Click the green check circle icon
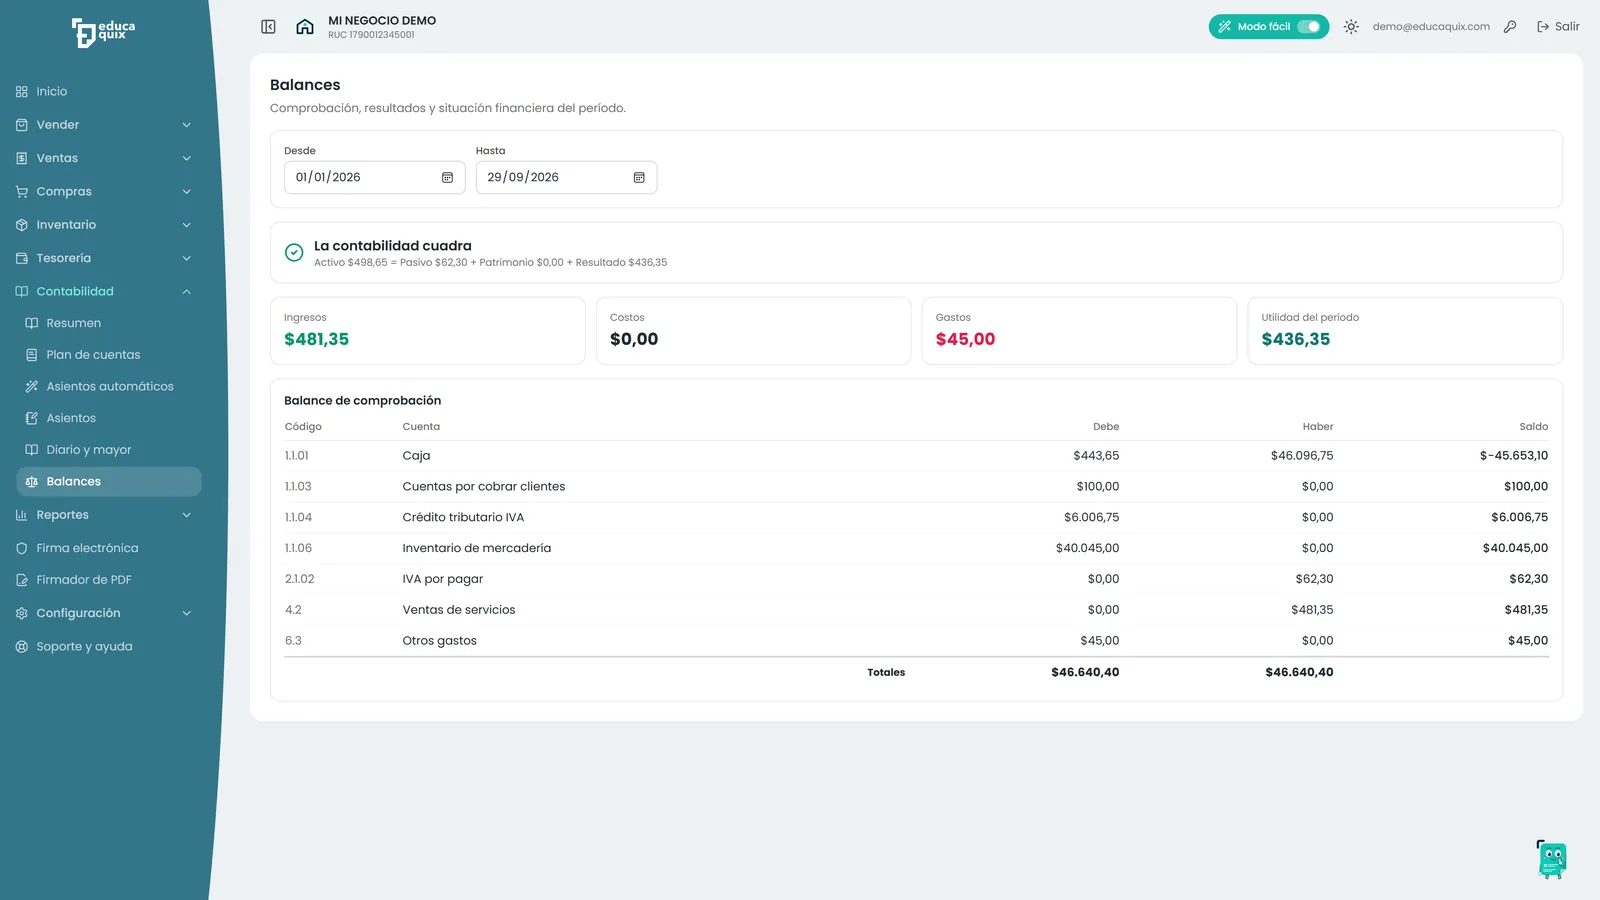 click(294, 253)
